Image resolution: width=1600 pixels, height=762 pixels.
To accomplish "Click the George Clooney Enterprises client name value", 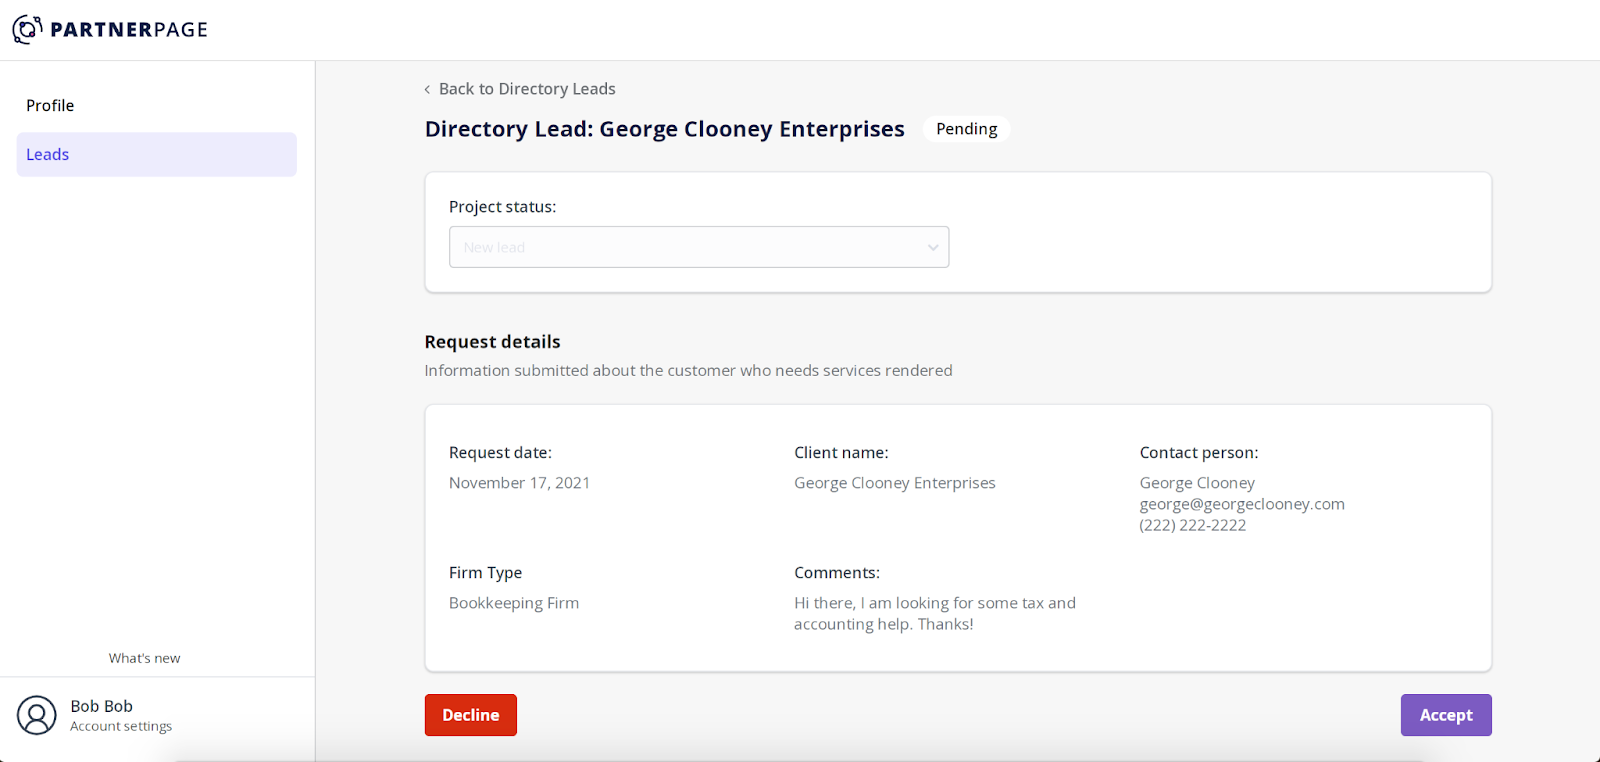I will (894, 483).
